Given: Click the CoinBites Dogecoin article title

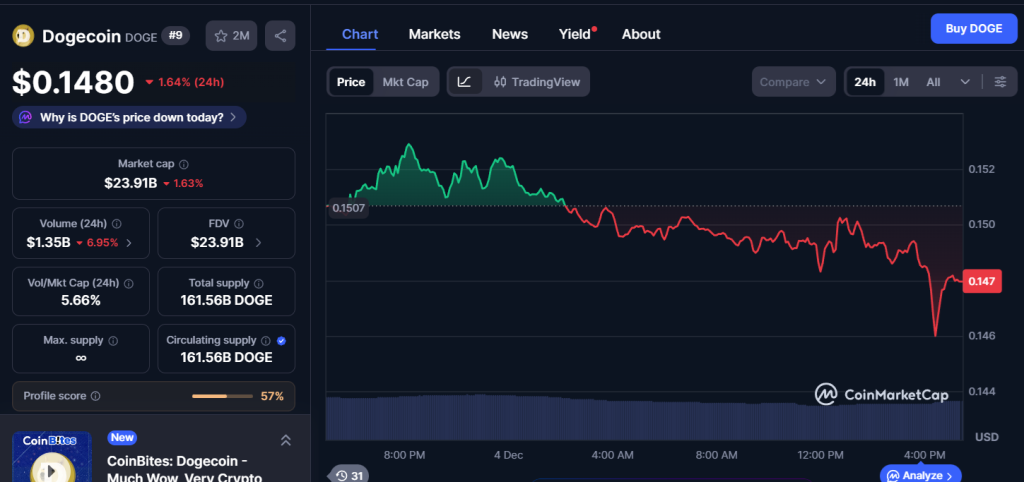Looking at the screenshot, I should 185,468.
